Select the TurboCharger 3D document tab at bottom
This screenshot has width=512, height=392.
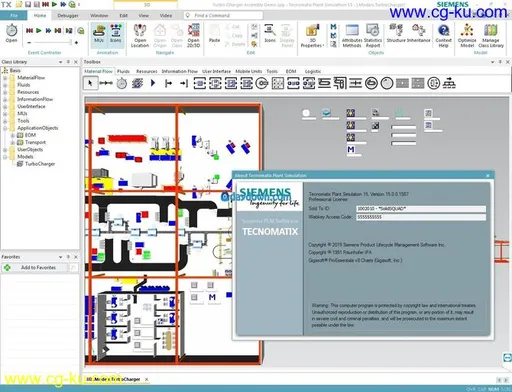113,379
